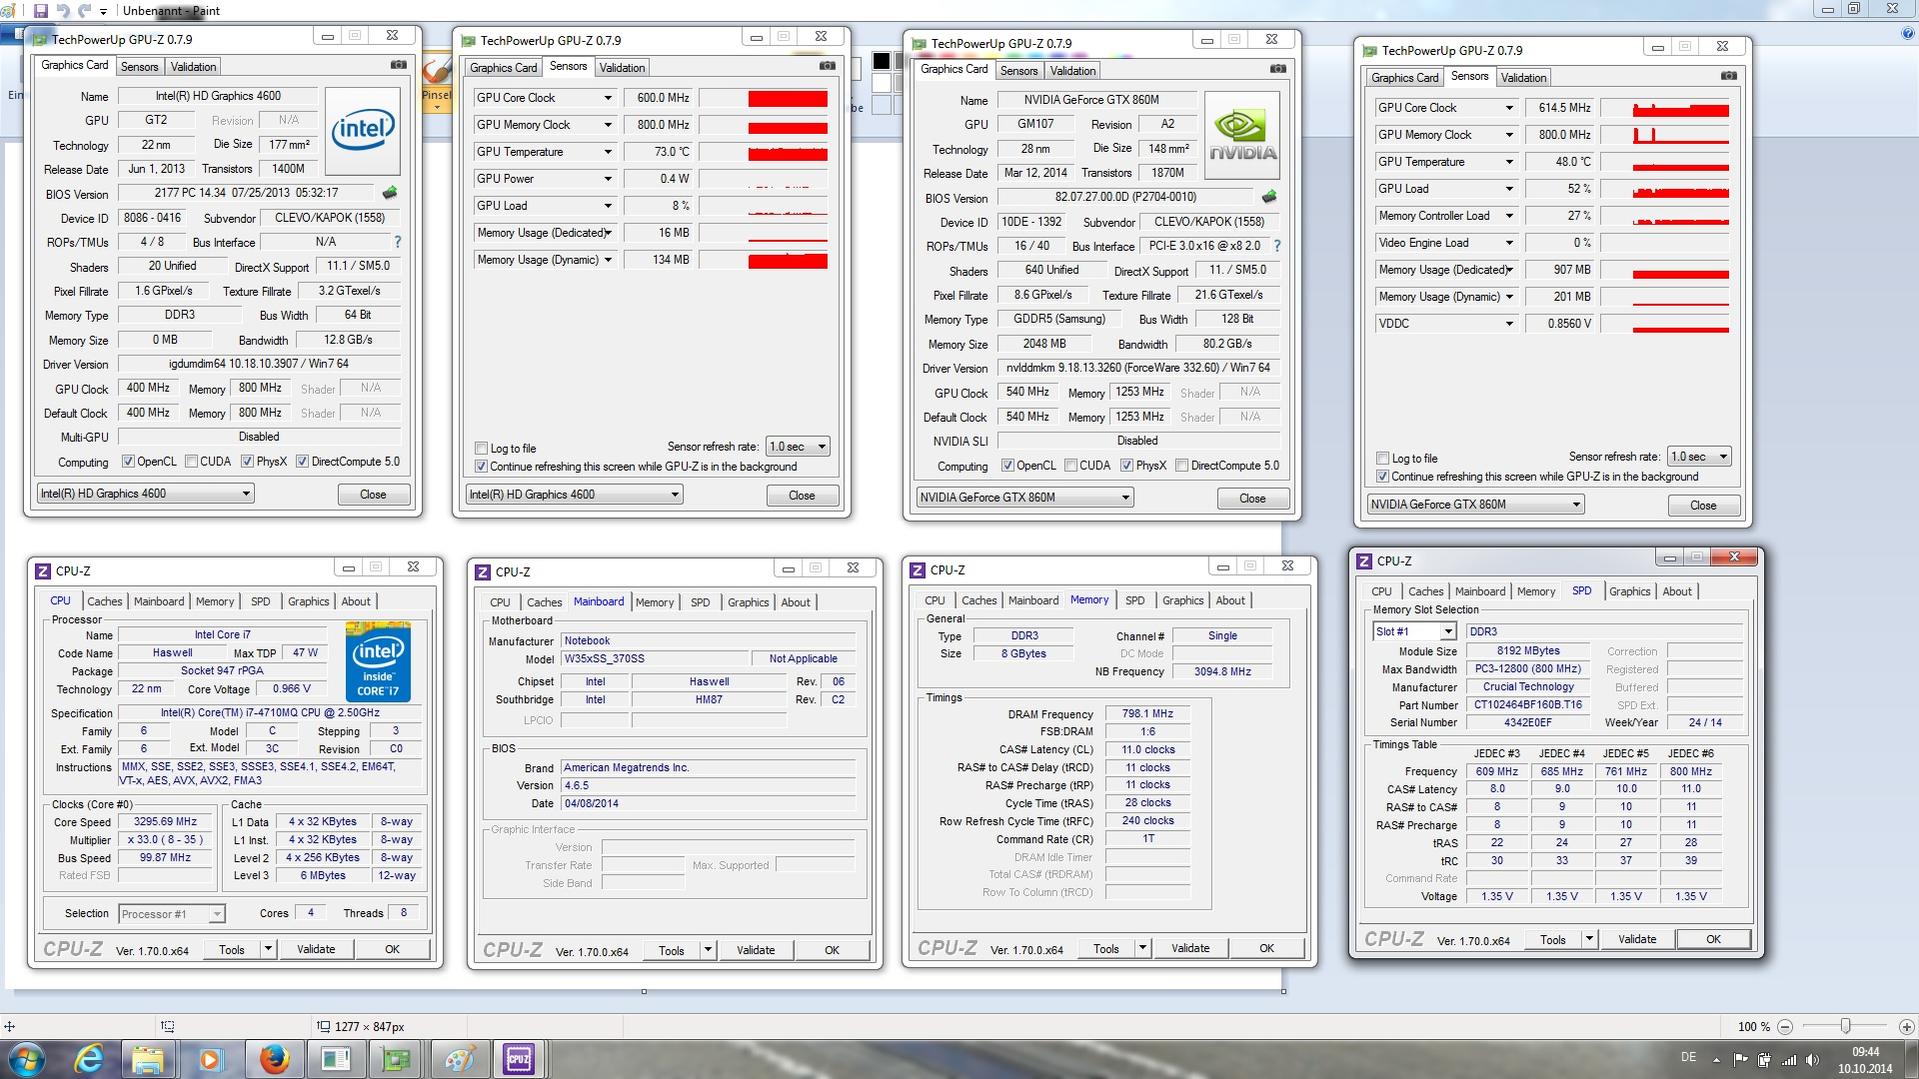Click the Device ID field in Intel GPU window
The height and width of the screenshot is (1079, 1919).
(x=153, y=218)
